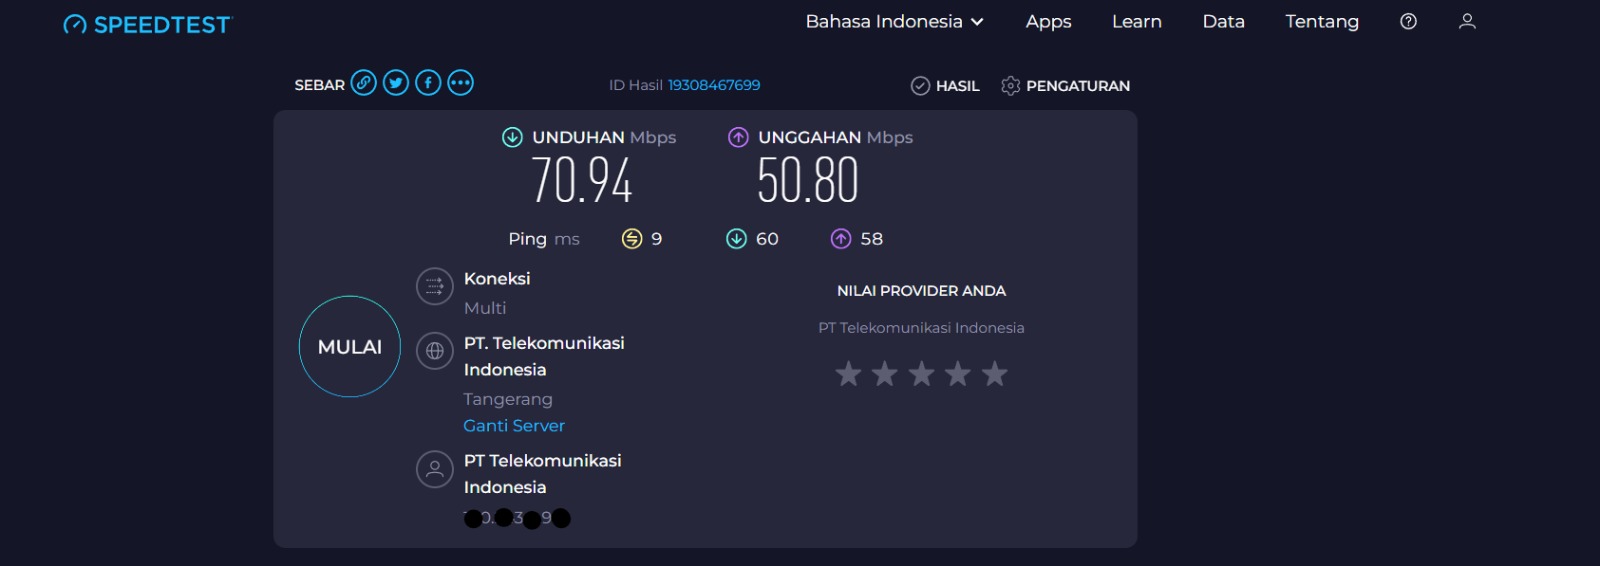Open the Data menu
The width and height of the screenshot is (1600, 566).
click(x=1223, y=21)
